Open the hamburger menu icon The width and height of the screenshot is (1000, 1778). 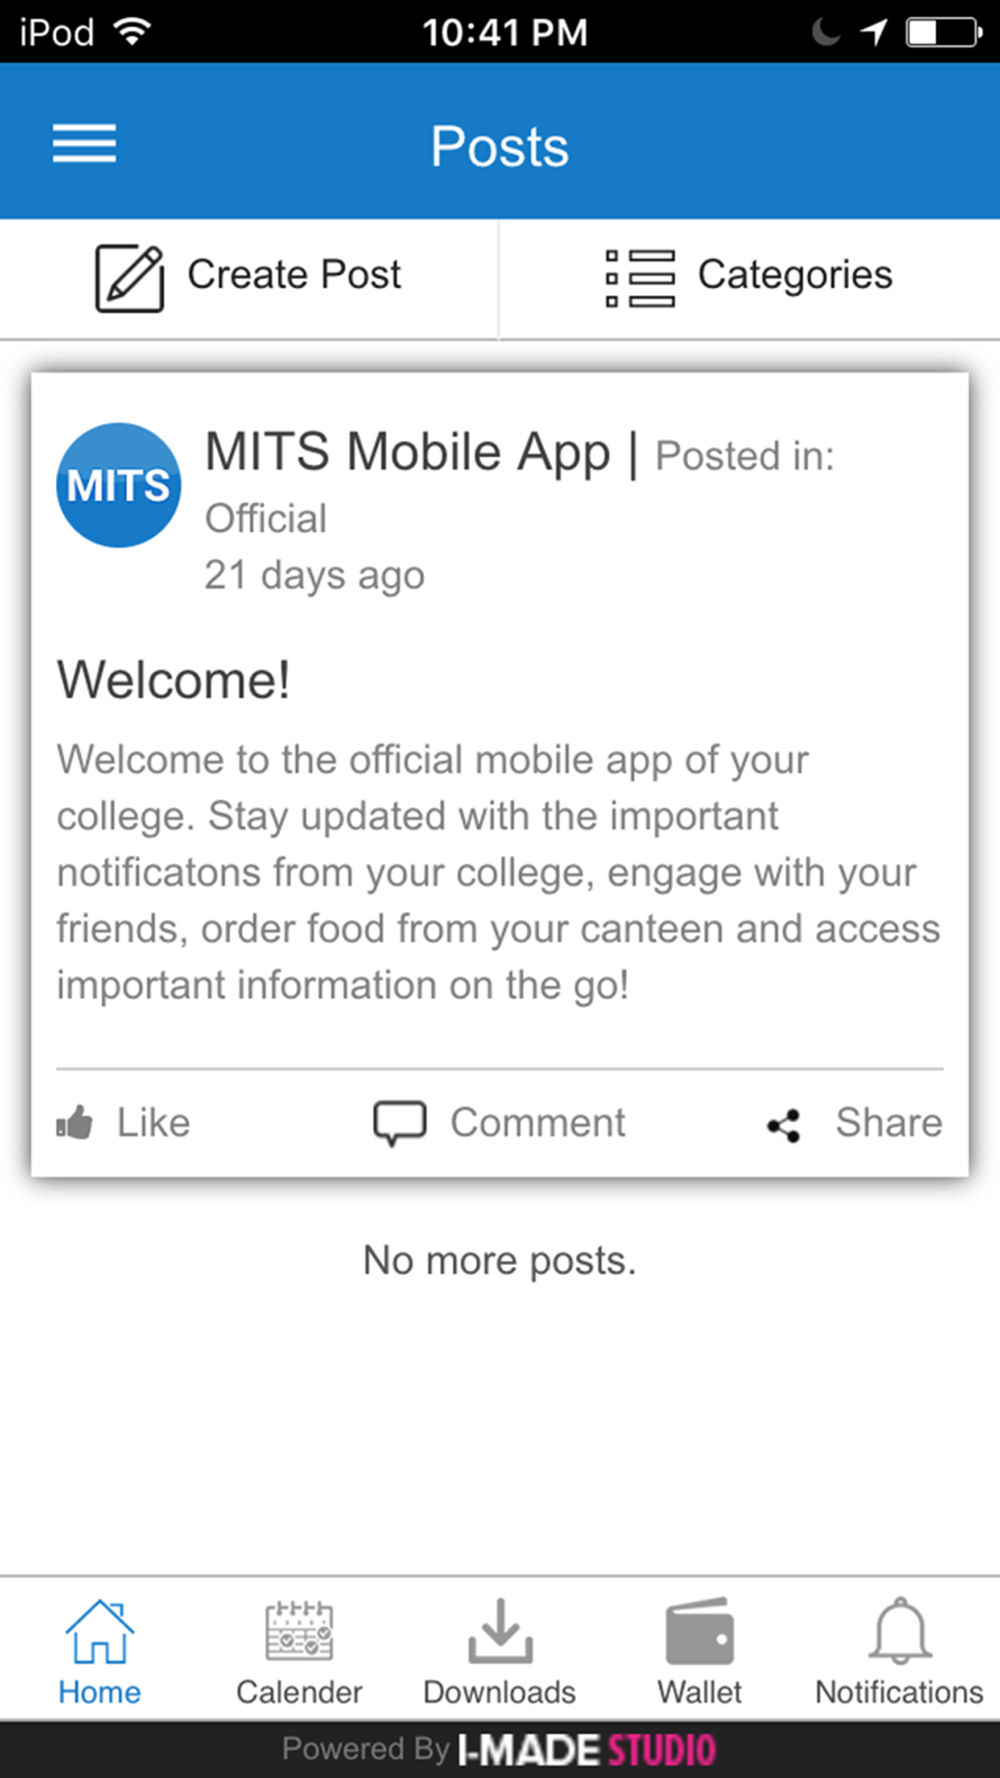pyautogui.click(x=84, y=144)
